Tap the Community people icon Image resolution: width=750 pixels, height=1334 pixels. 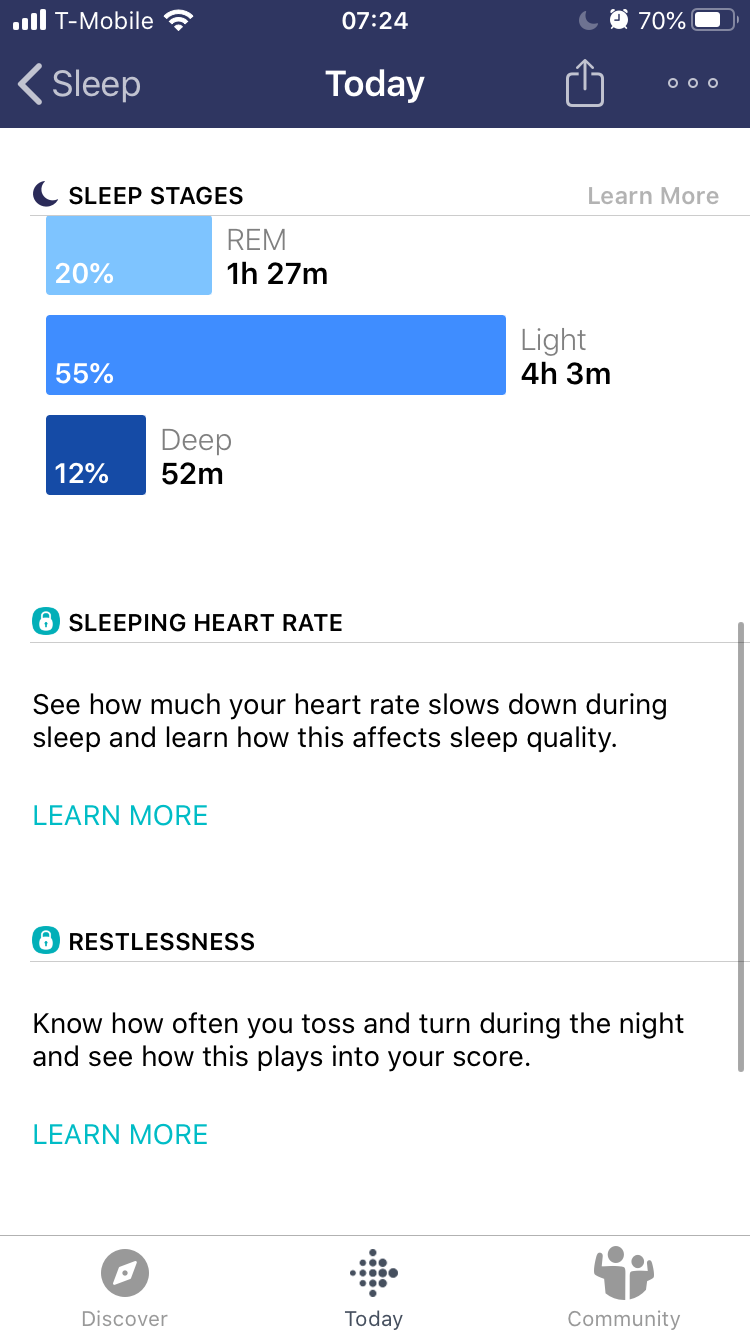coord(623,1273)
